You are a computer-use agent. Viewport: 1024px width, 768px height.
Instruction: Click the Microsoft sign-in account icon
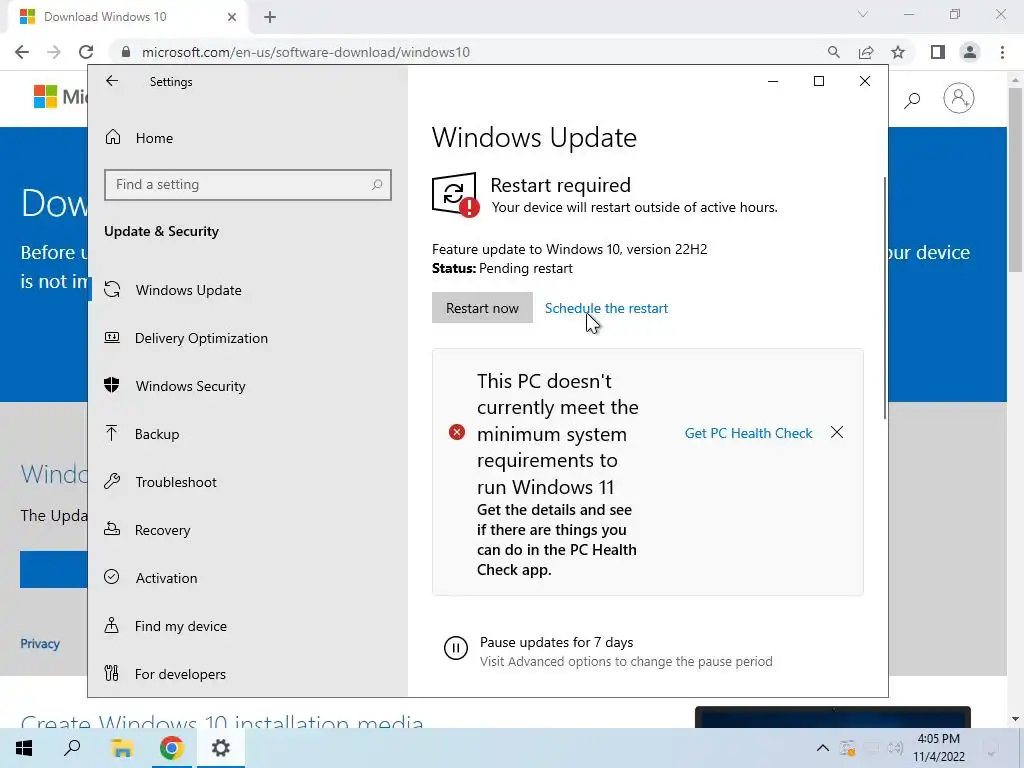(958, 99)
